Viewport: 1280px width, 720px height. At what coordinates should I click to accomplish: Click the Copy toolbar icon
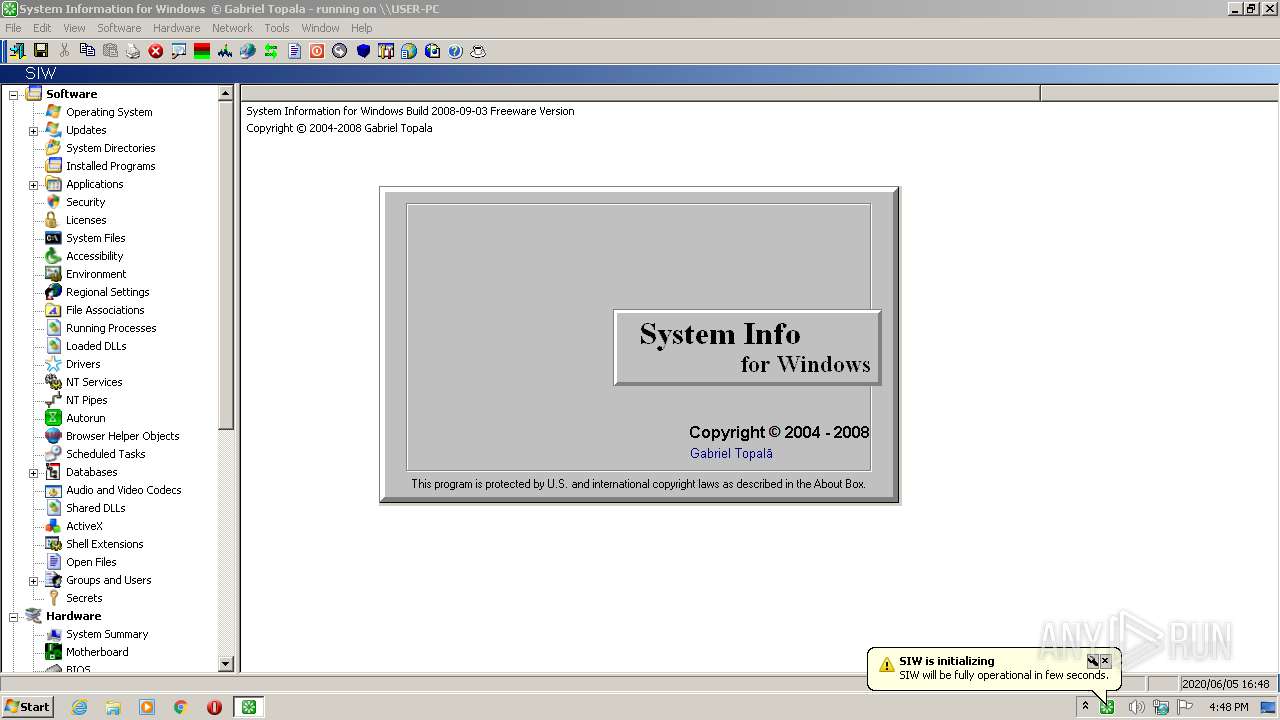tap(87, 50)
